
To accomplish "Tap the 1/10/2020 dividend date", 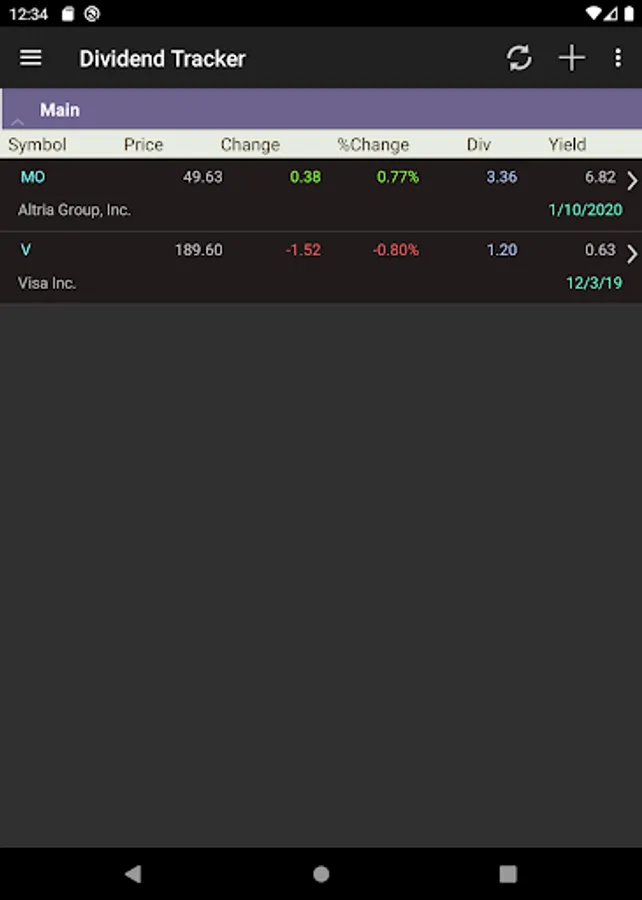I will pyautogui.click(x=585, y=210).
